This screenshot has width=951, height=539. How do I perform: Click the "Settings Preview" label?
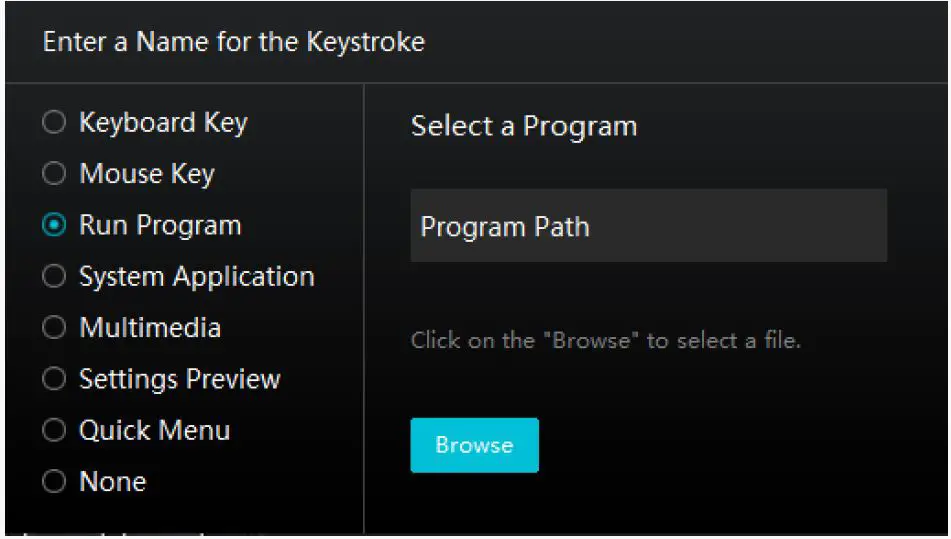(x=180, y=380)
